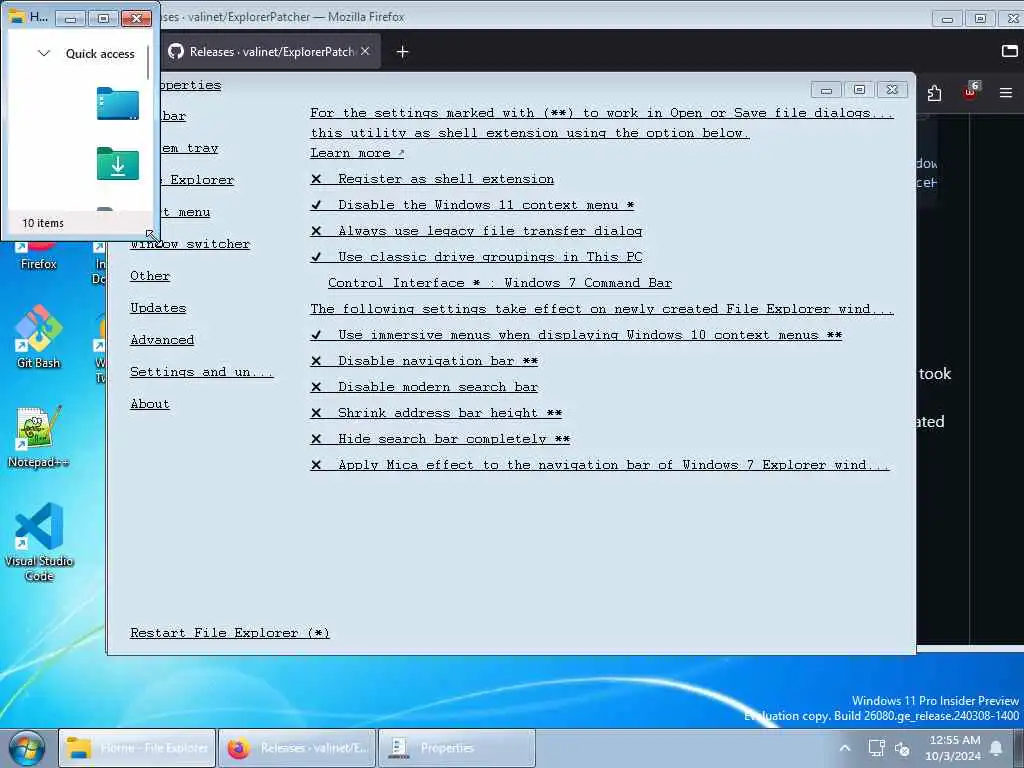This screenshot has height=768, width=1024.
Task: Toggle Disable navigation bar option
Action: 424,361
